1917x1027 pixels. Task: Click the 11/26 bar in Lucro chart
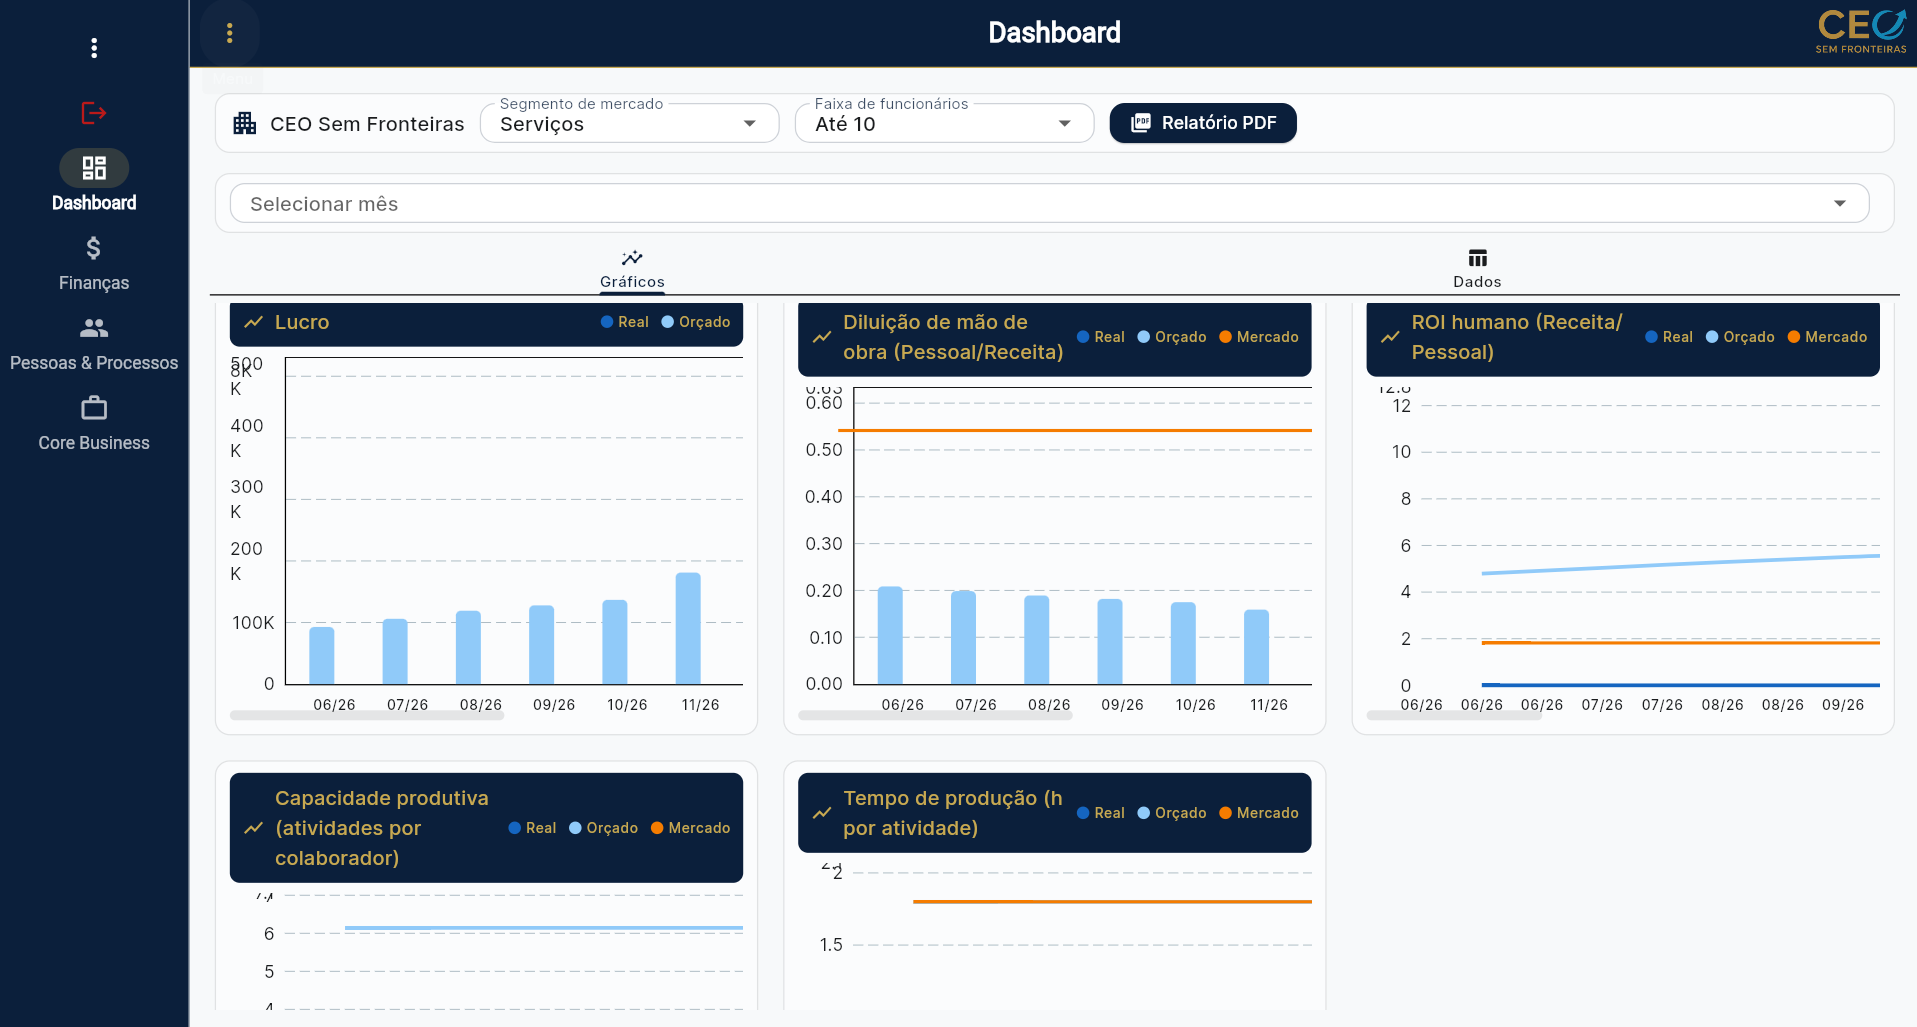[688, 629]
